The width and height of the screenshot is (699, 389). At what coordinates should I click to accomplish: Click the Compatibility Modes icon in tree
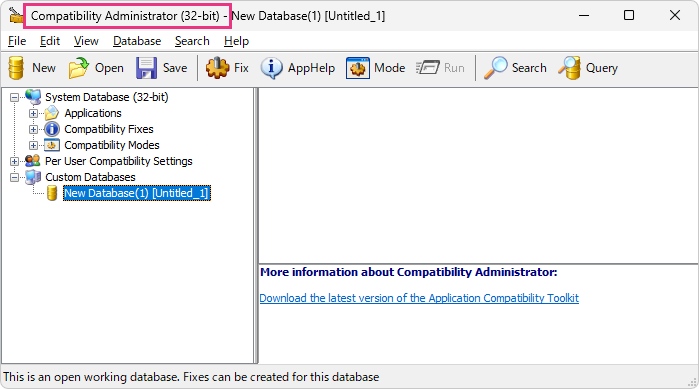(52, 145)
